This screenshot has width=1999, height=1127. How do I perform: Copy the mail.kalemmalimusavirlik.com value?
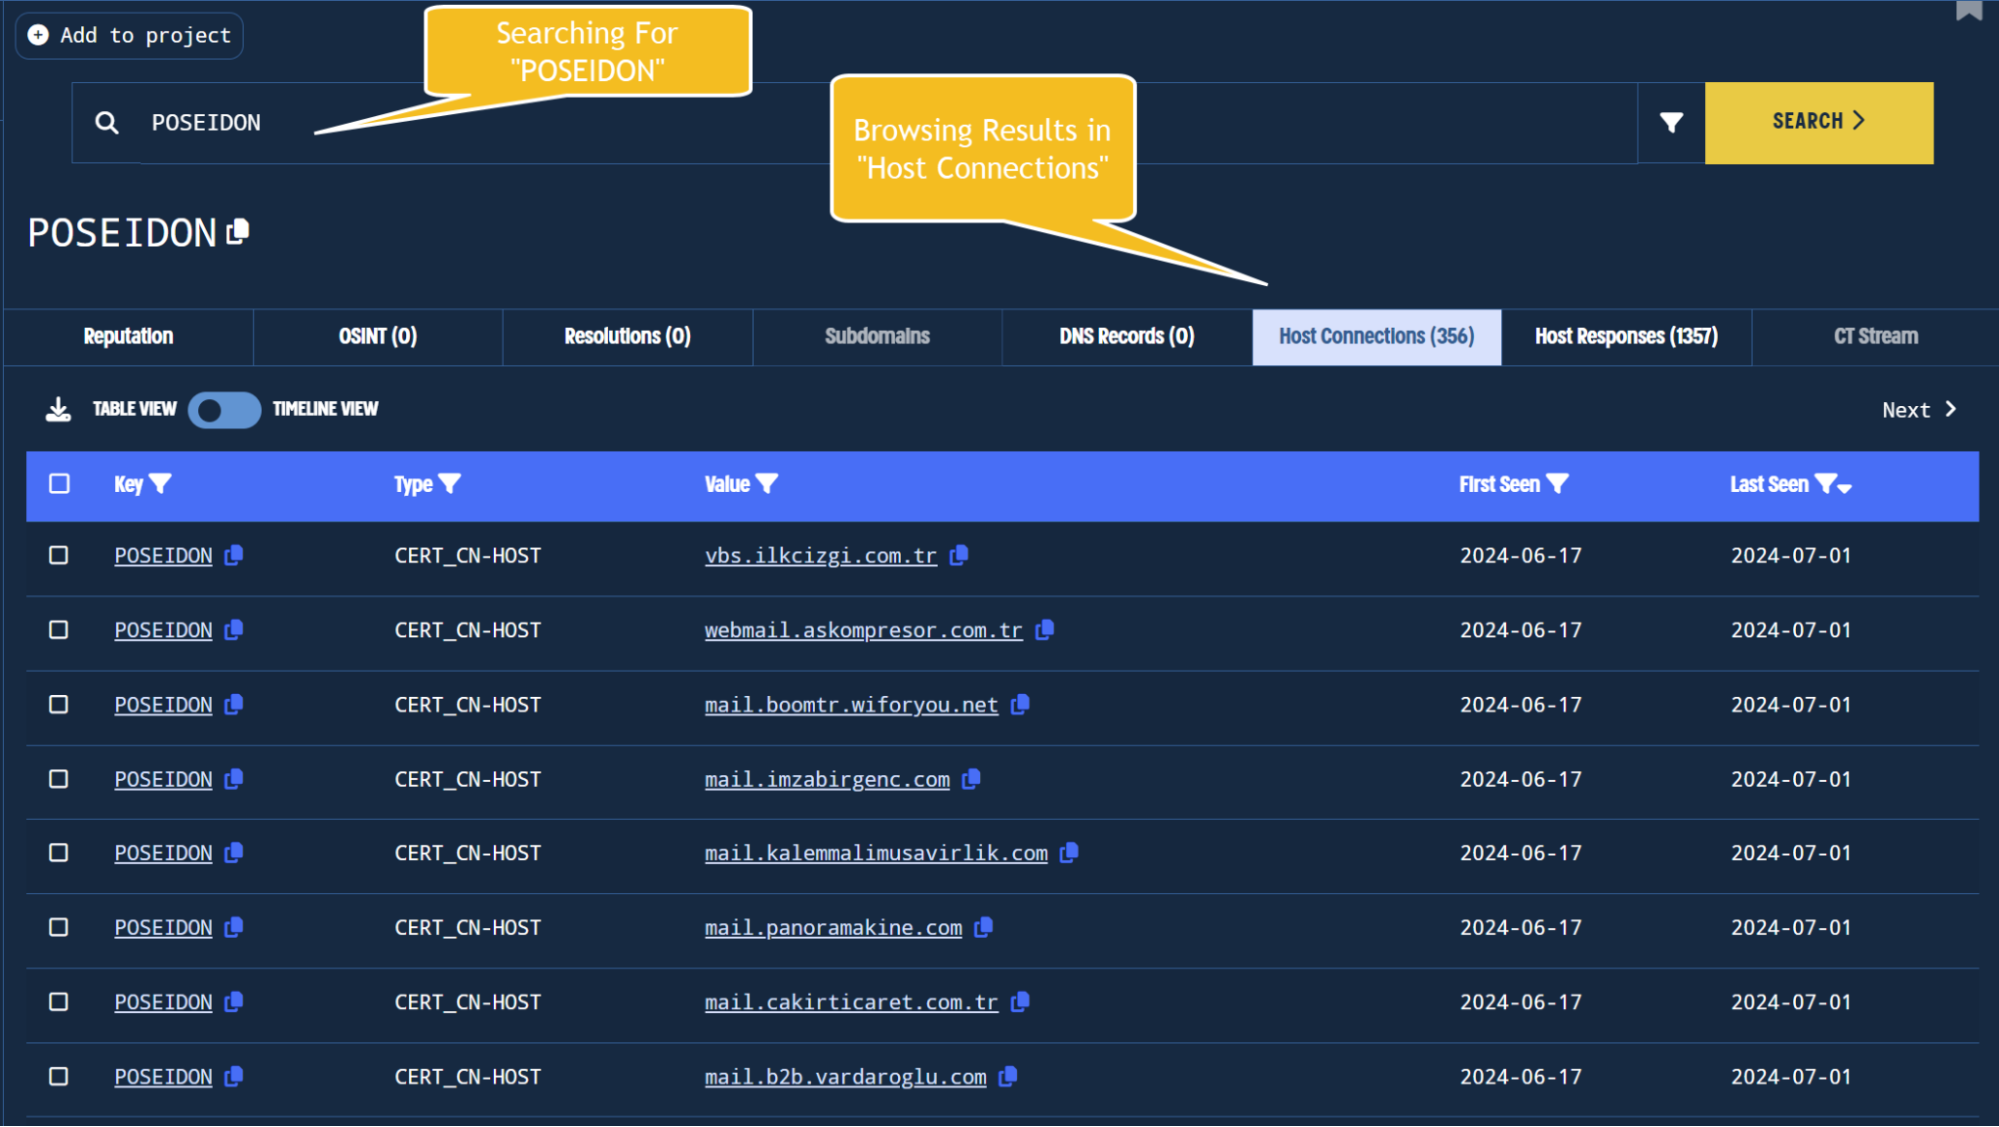1069,853
